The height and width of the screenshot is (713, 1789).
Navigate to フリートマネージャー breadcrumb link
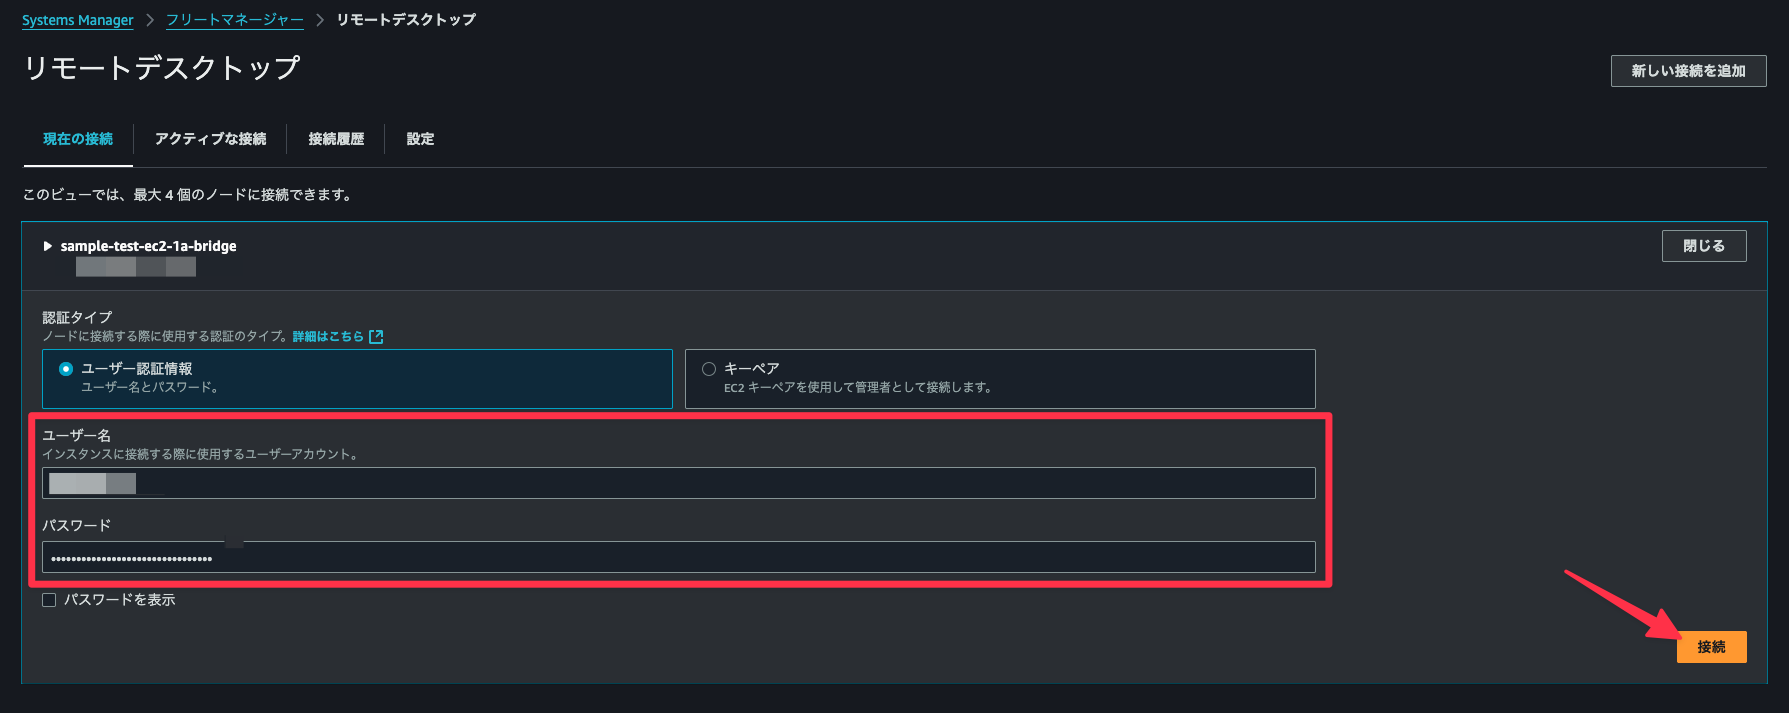(234, 20)
